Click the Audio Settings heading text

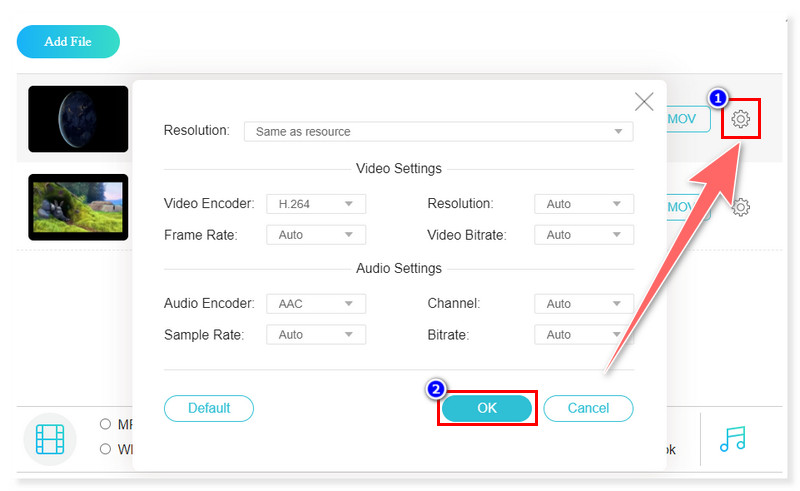click(x=398, y=268)
